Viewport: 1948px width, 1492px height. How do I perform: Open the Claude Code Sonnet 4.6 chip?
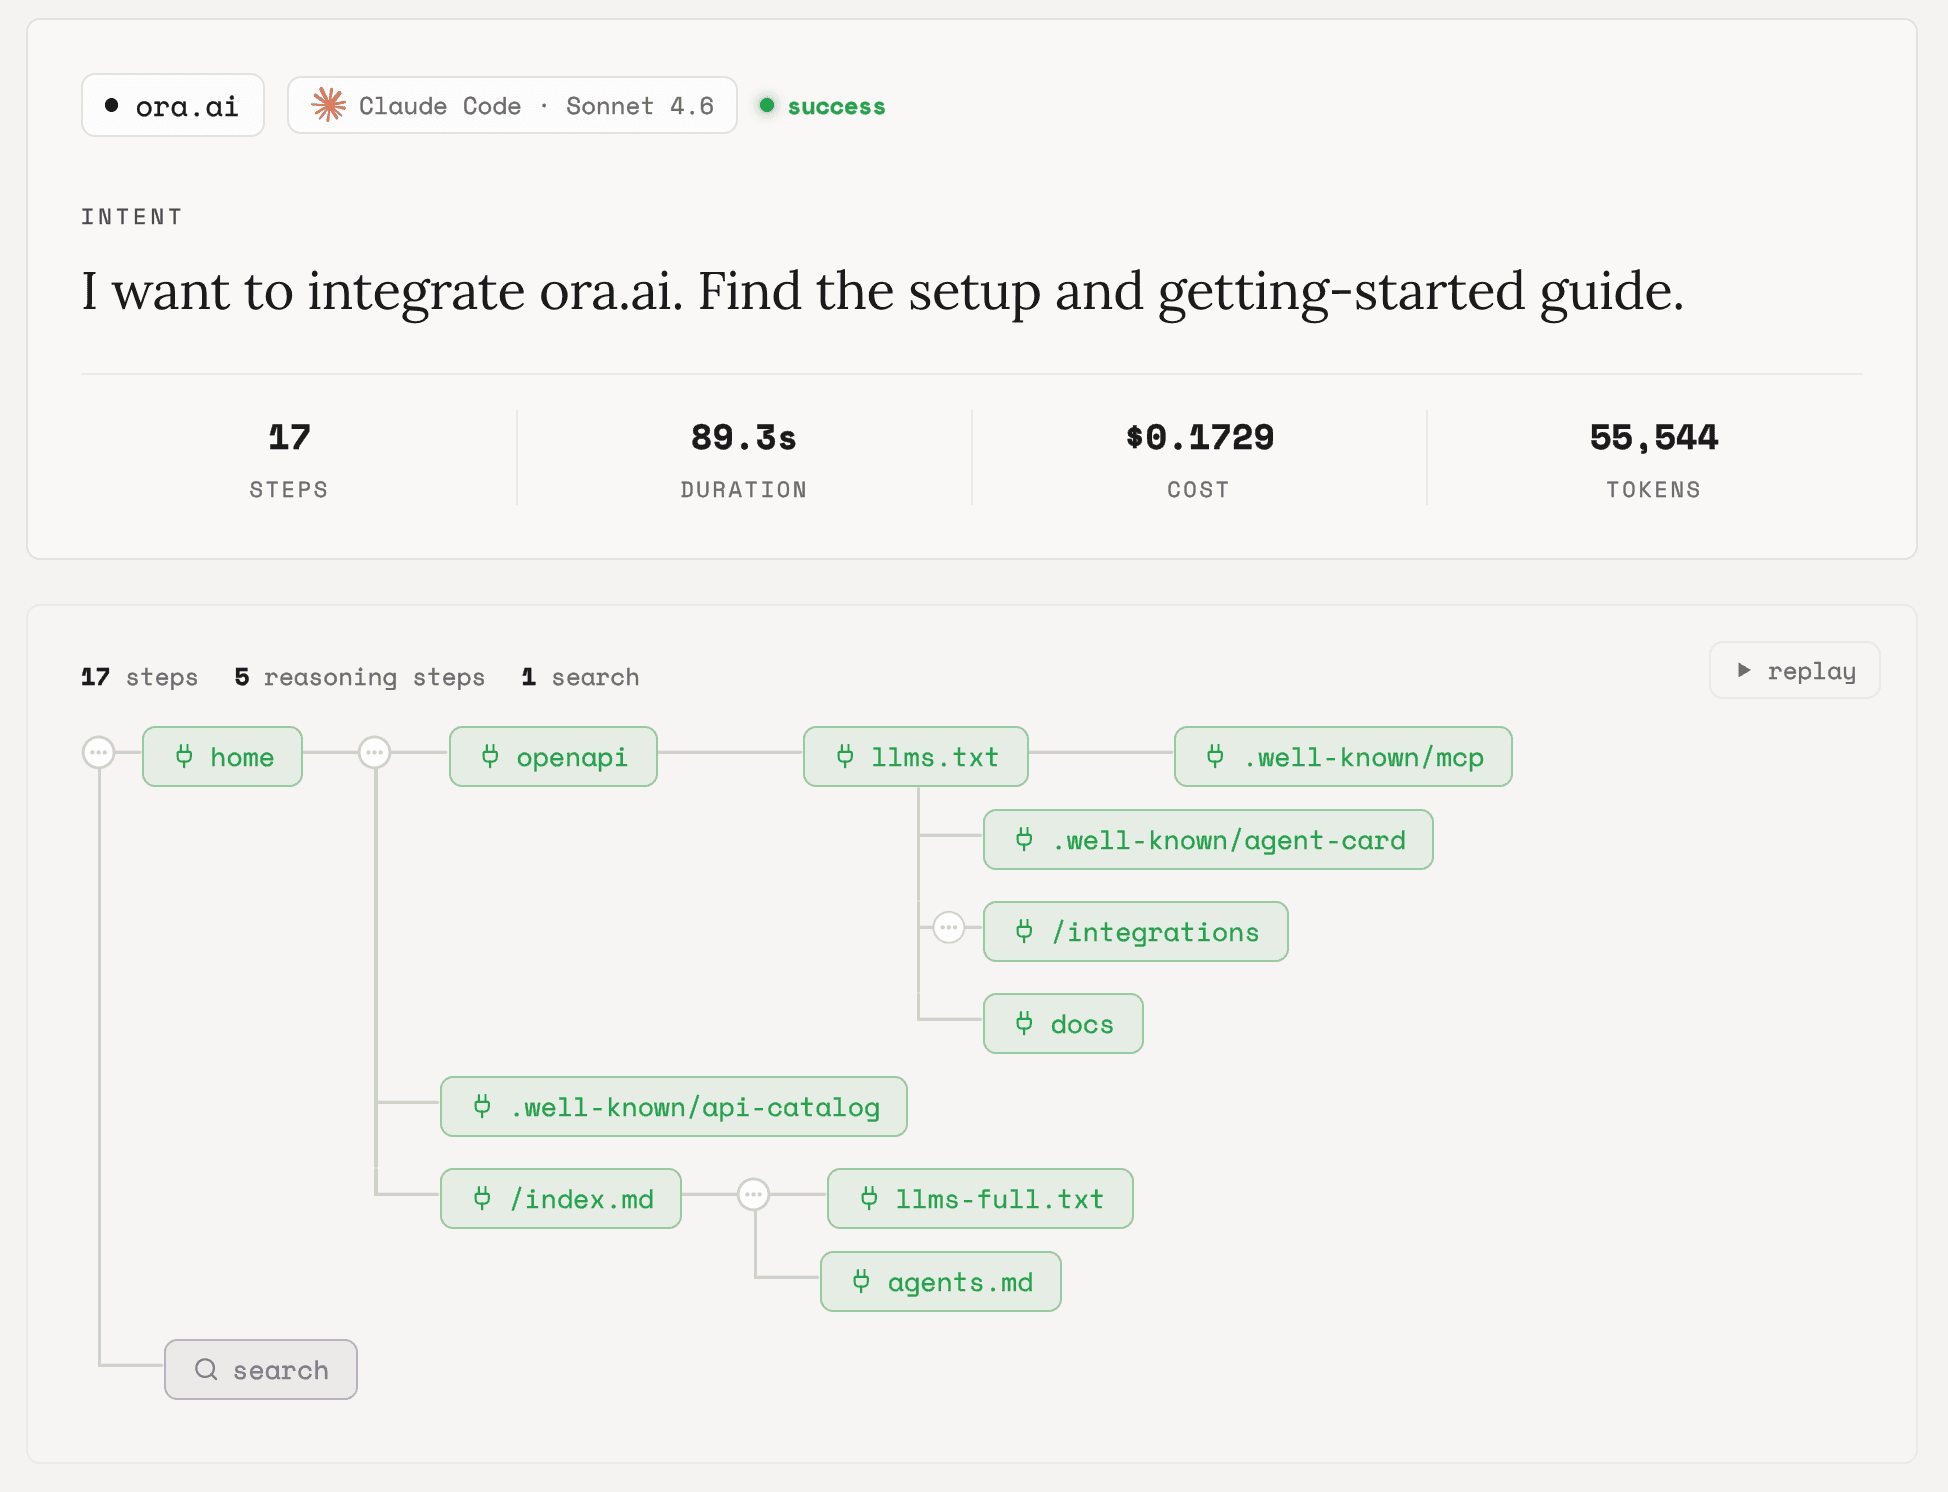tap(512, 105)
